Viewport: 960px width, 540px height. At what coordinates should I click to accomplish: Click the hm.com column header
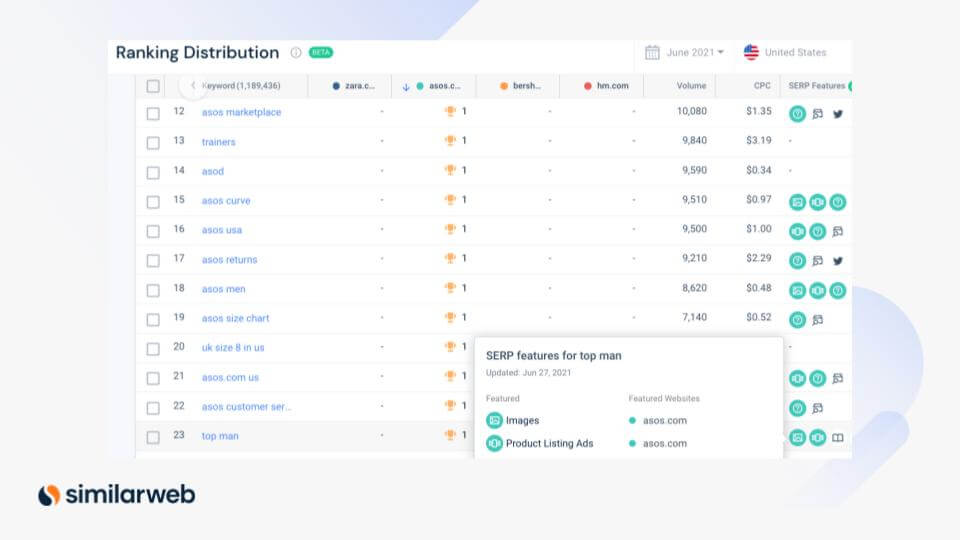pyautogui.click(x=607, y=86)
